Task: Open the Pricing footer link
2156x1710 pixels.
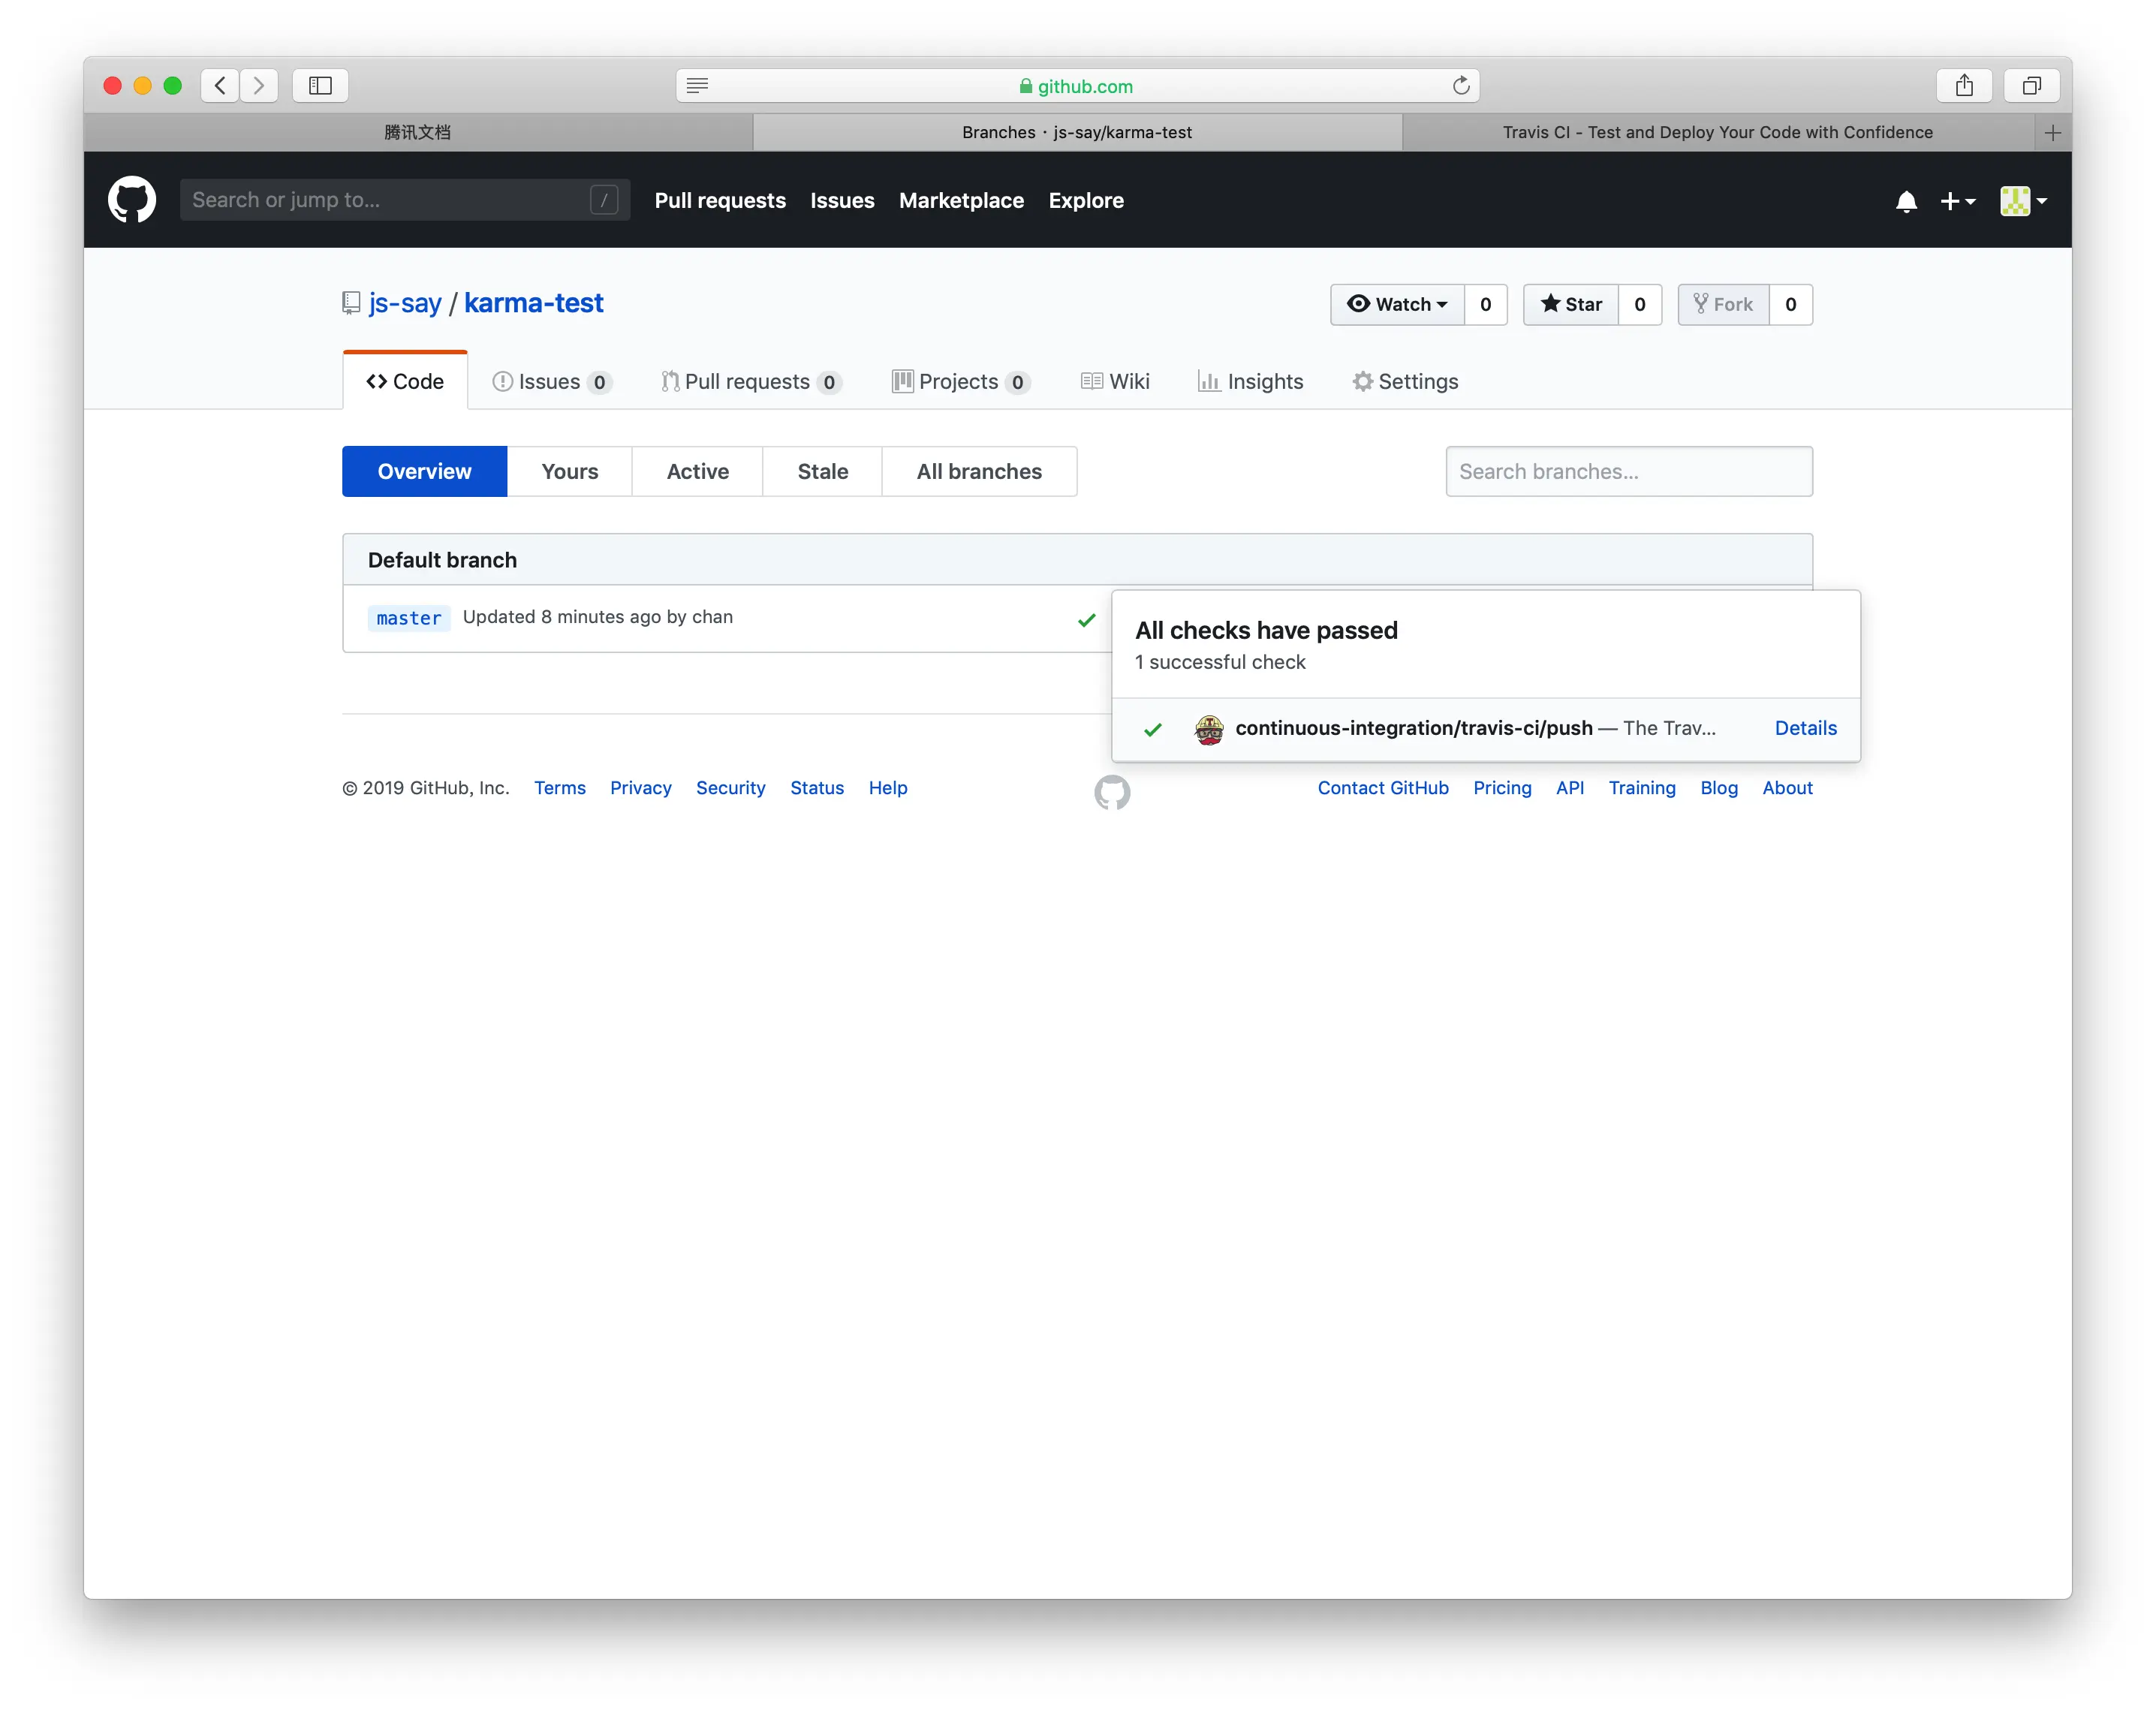Action: [x=1502, y=788]
